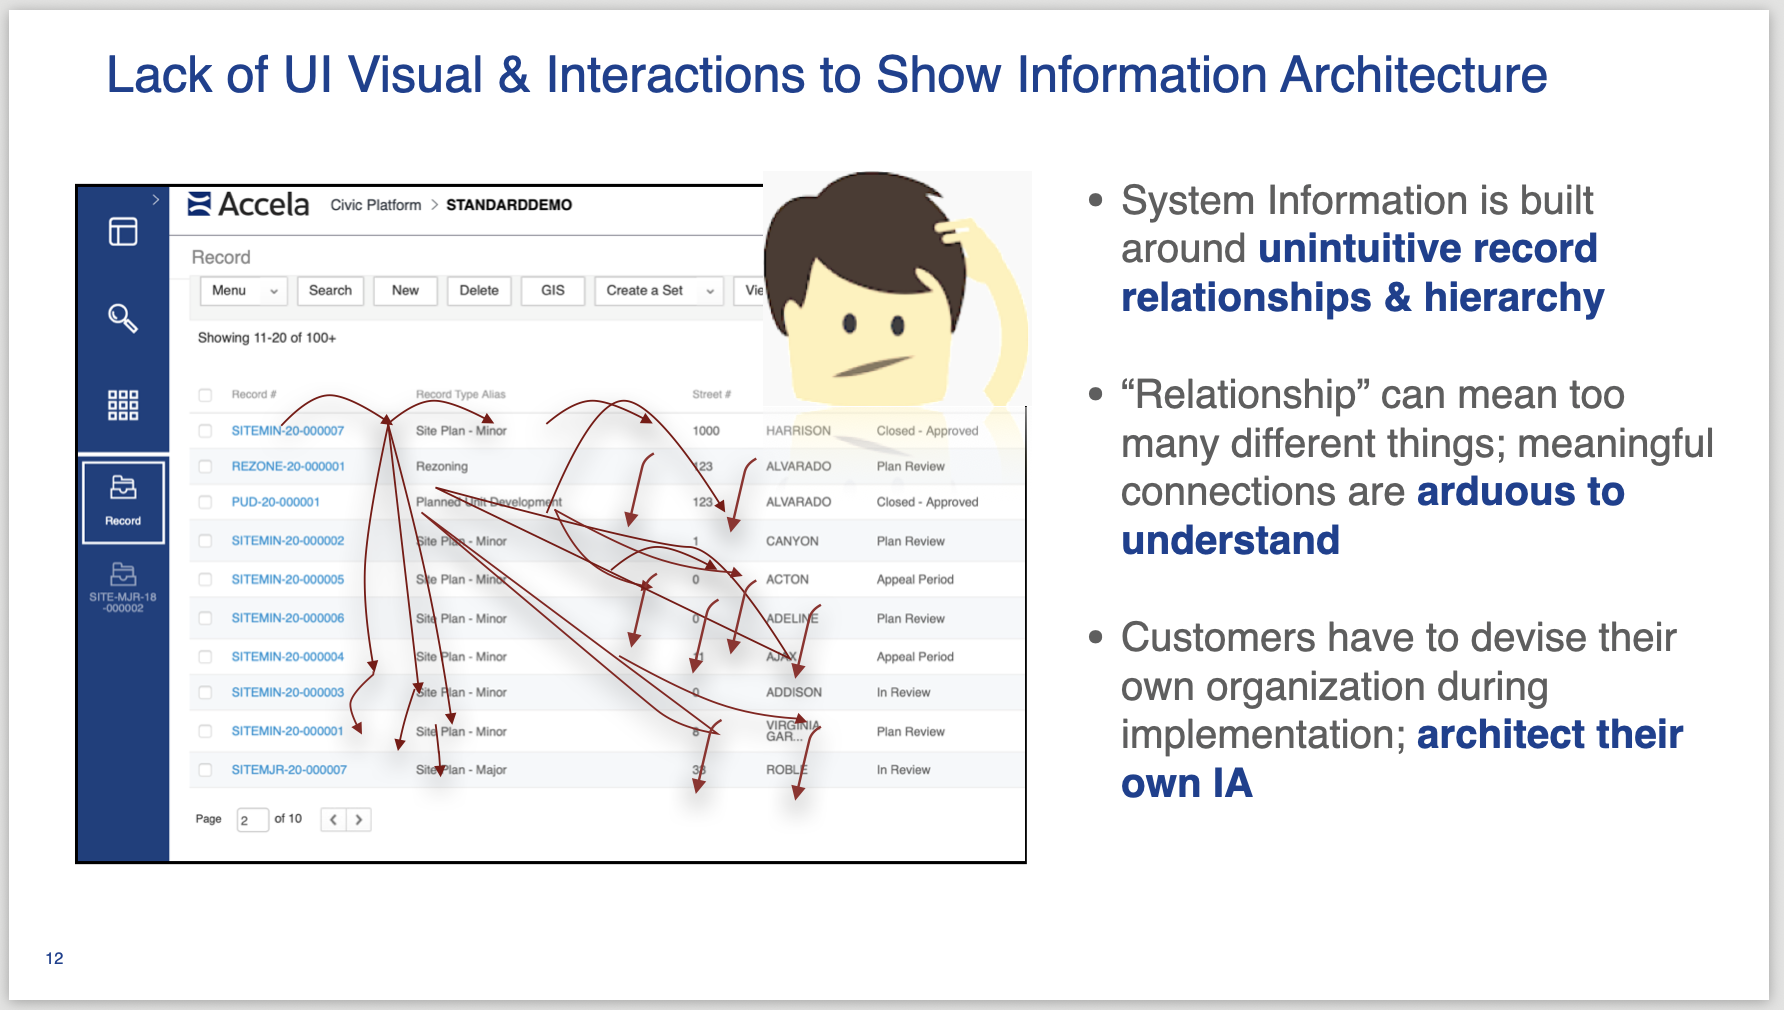This screenshot has width=1784, height=1010.
Task: Tick the checkbox beside REZONE-20-000001
Action: pos(205,467)
